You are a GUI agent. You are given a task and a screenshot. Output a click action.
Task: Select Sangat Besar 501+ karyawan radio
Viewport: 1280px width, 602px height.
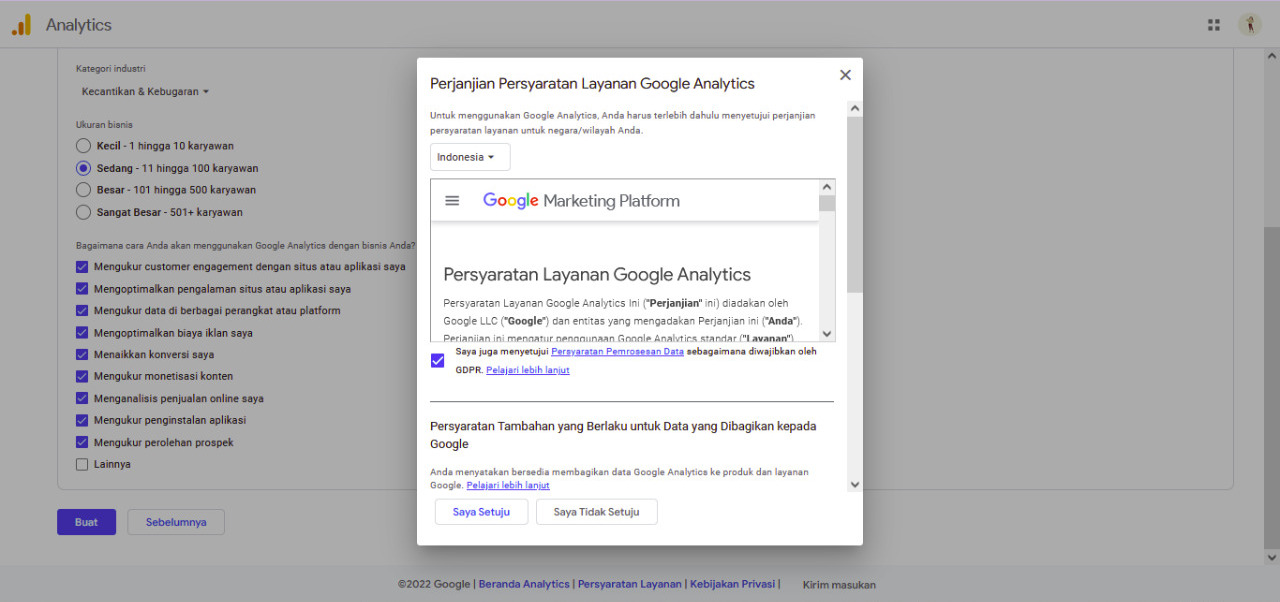[x=84, y=212]
